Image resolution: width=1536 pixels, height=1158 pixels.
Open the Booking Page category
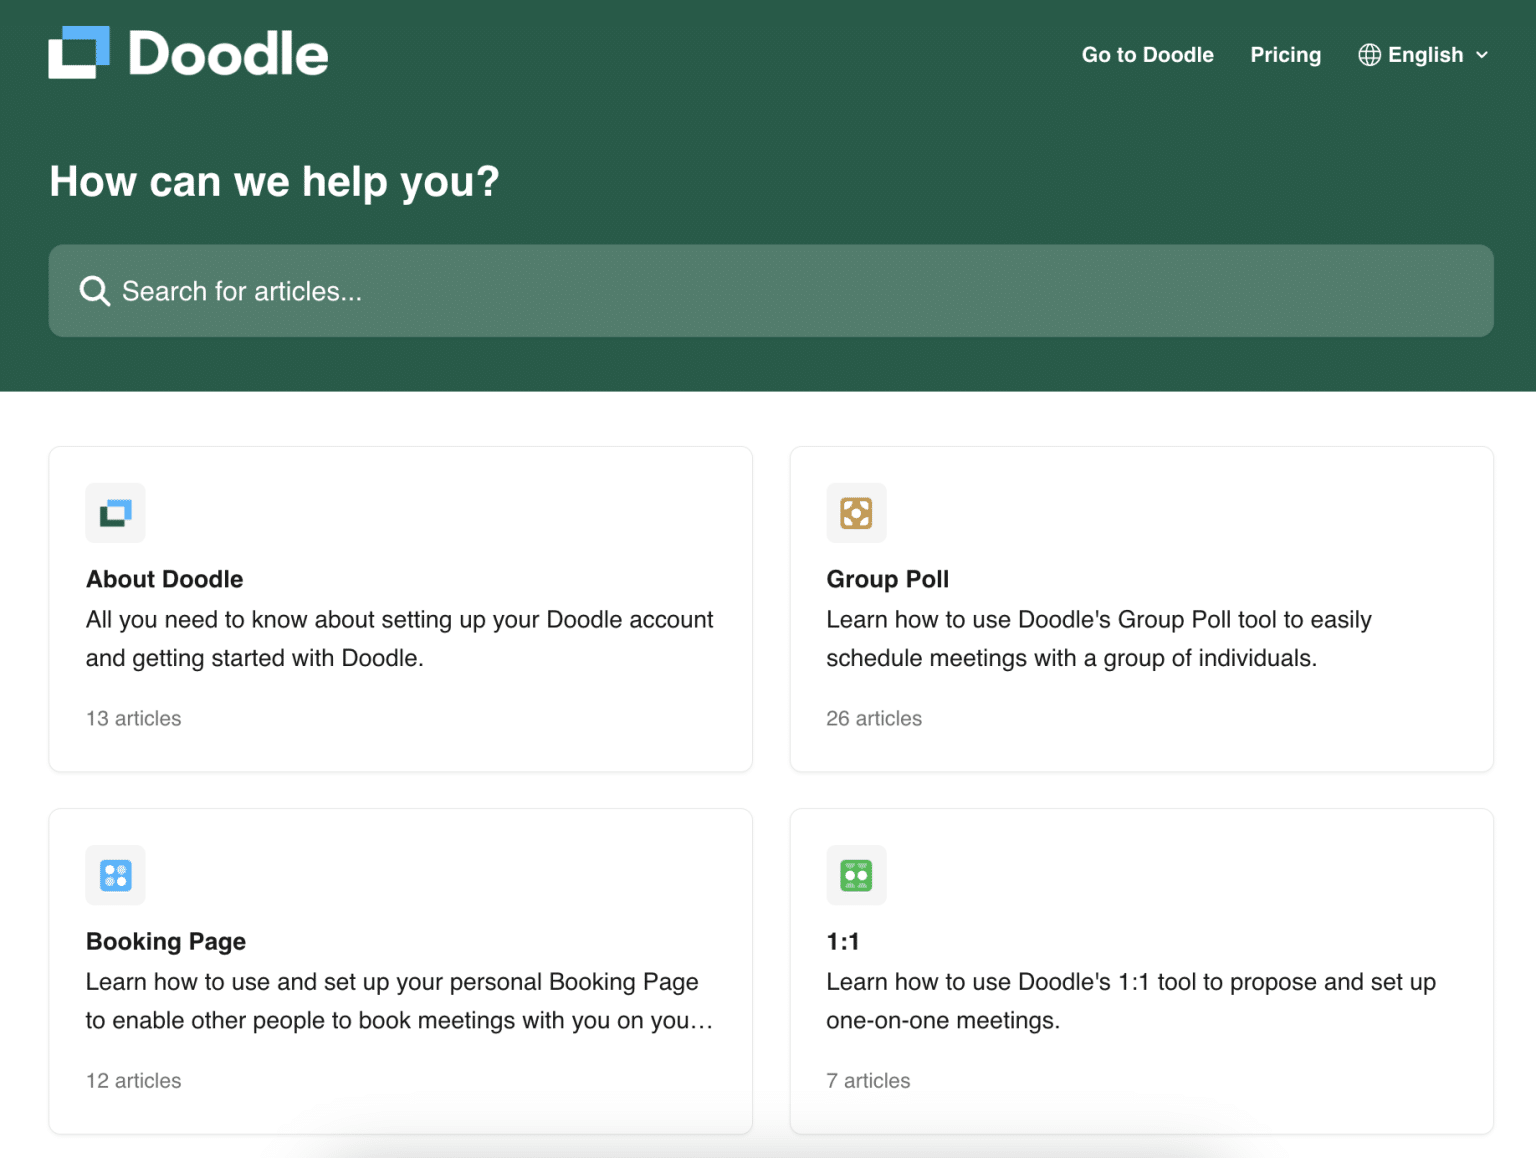[400, 971]
